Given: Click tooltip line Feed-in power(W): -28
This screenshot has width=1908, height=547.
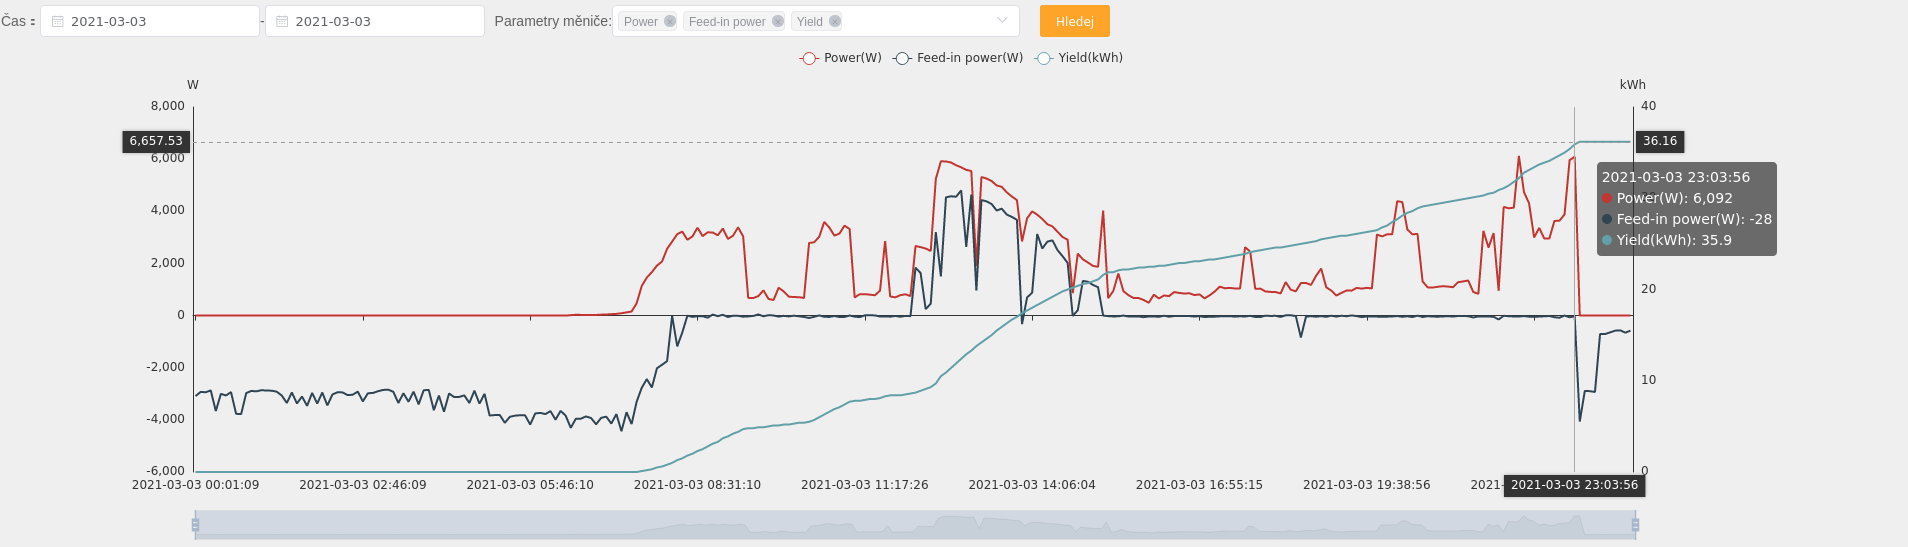Looking at the screenshot, I should 1687,219.
